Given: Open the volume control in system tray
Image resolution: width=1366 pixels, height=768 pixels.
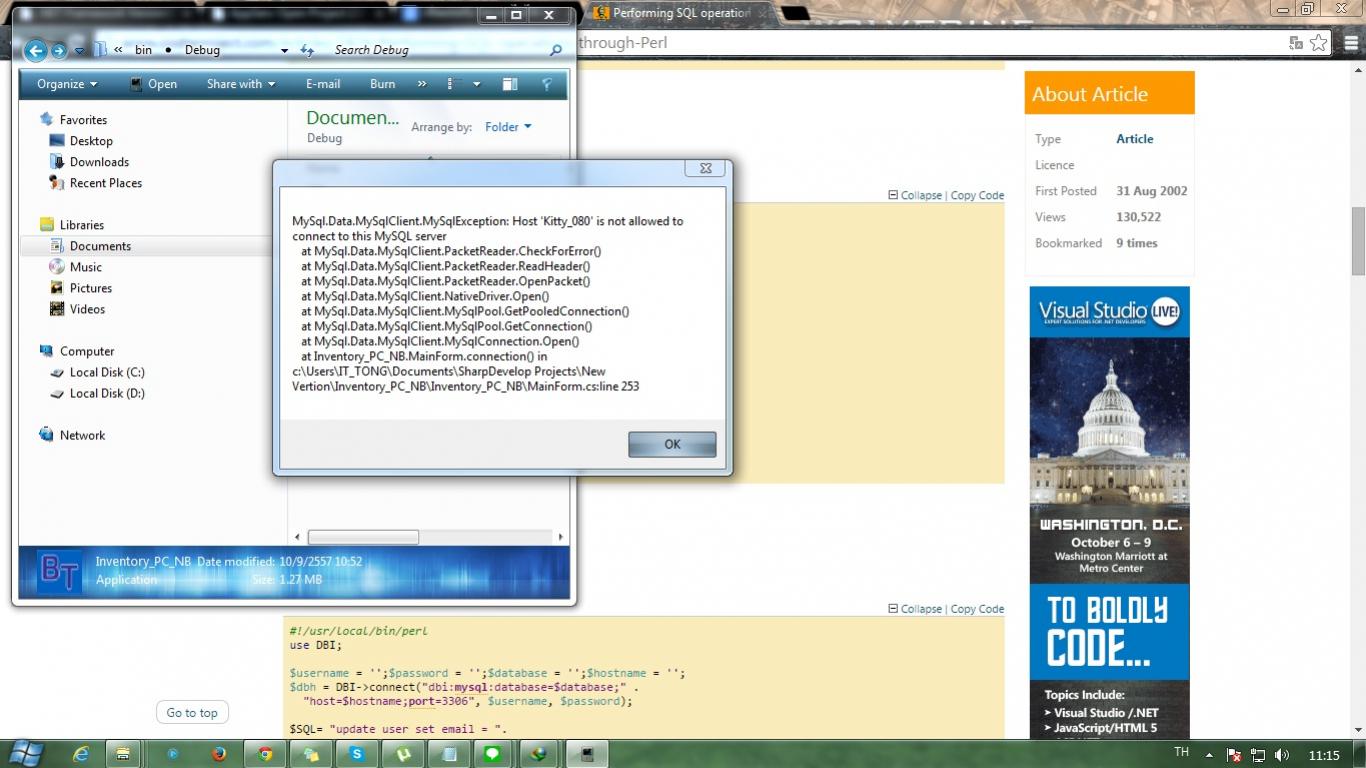Looking at the screenshot, I should [x=1282, y=755].
